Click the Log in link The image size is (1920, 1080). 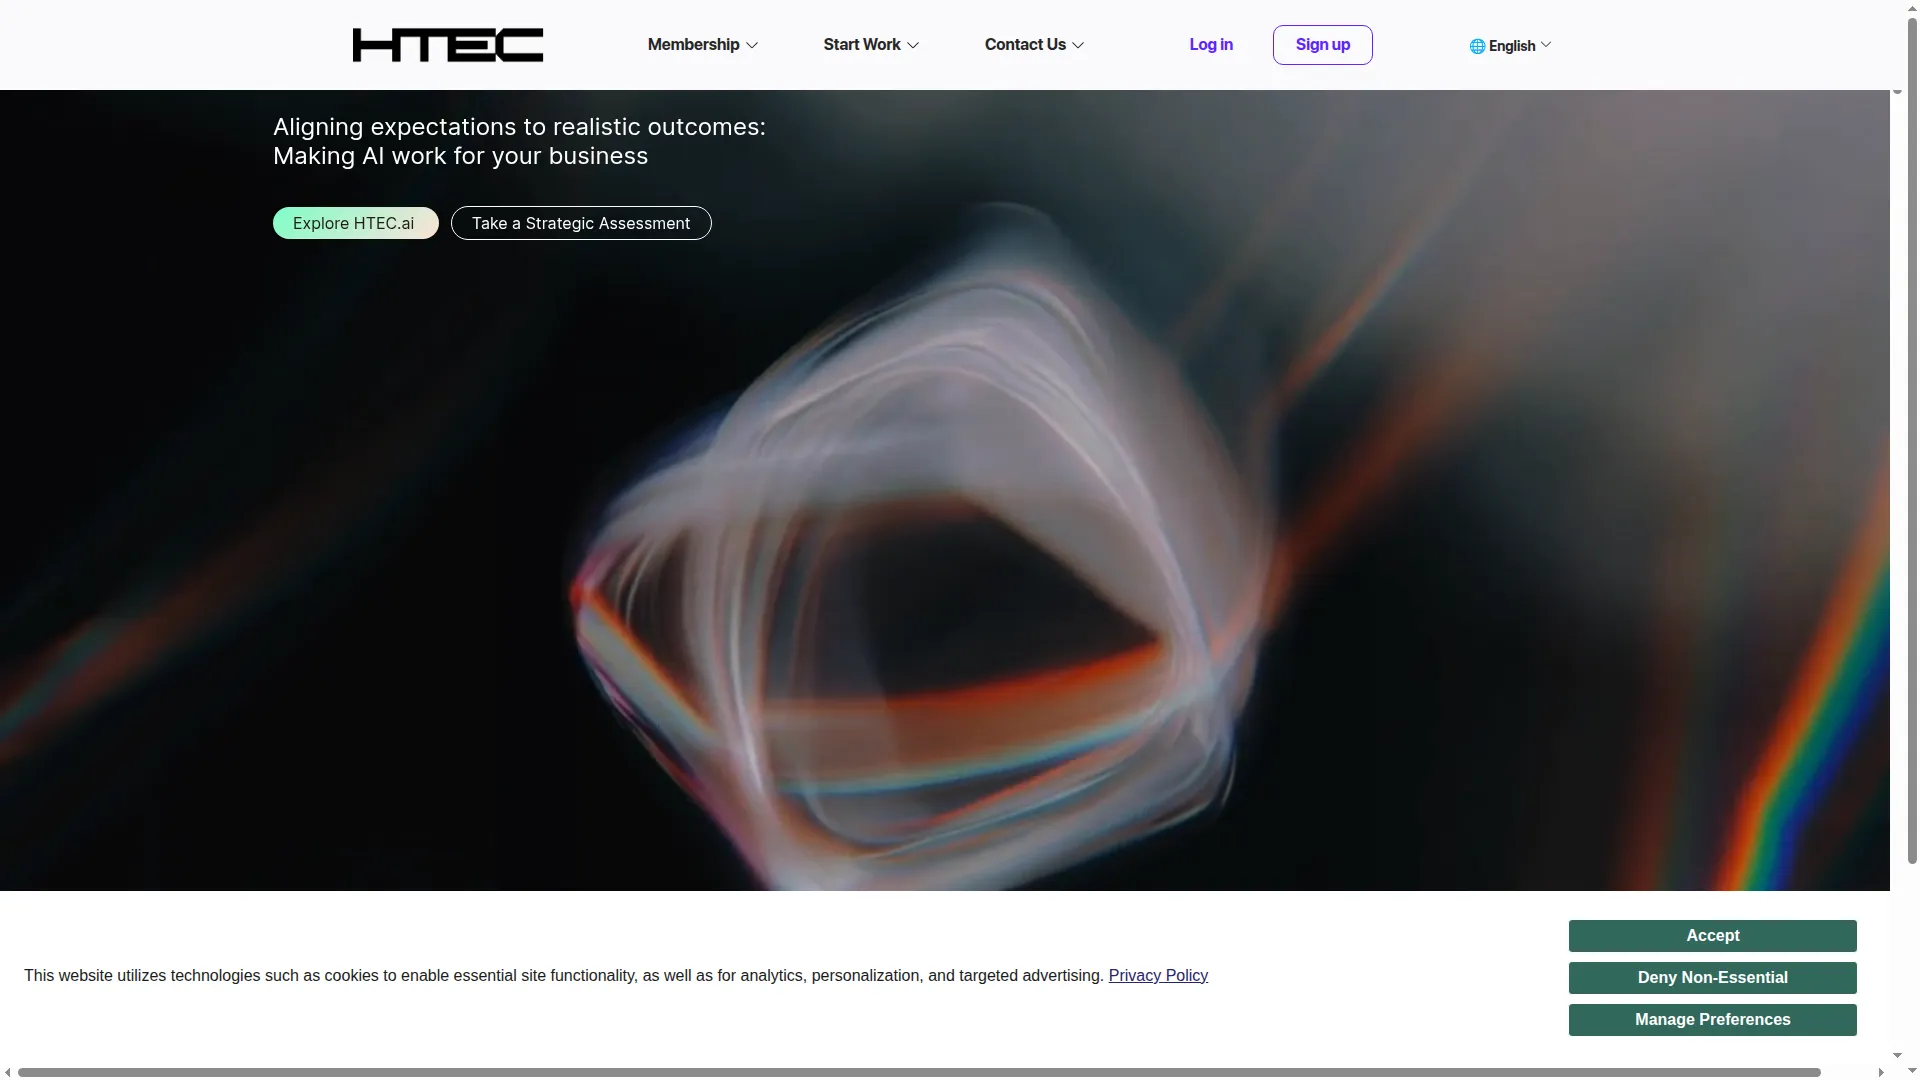click(x=1211, y=45)
